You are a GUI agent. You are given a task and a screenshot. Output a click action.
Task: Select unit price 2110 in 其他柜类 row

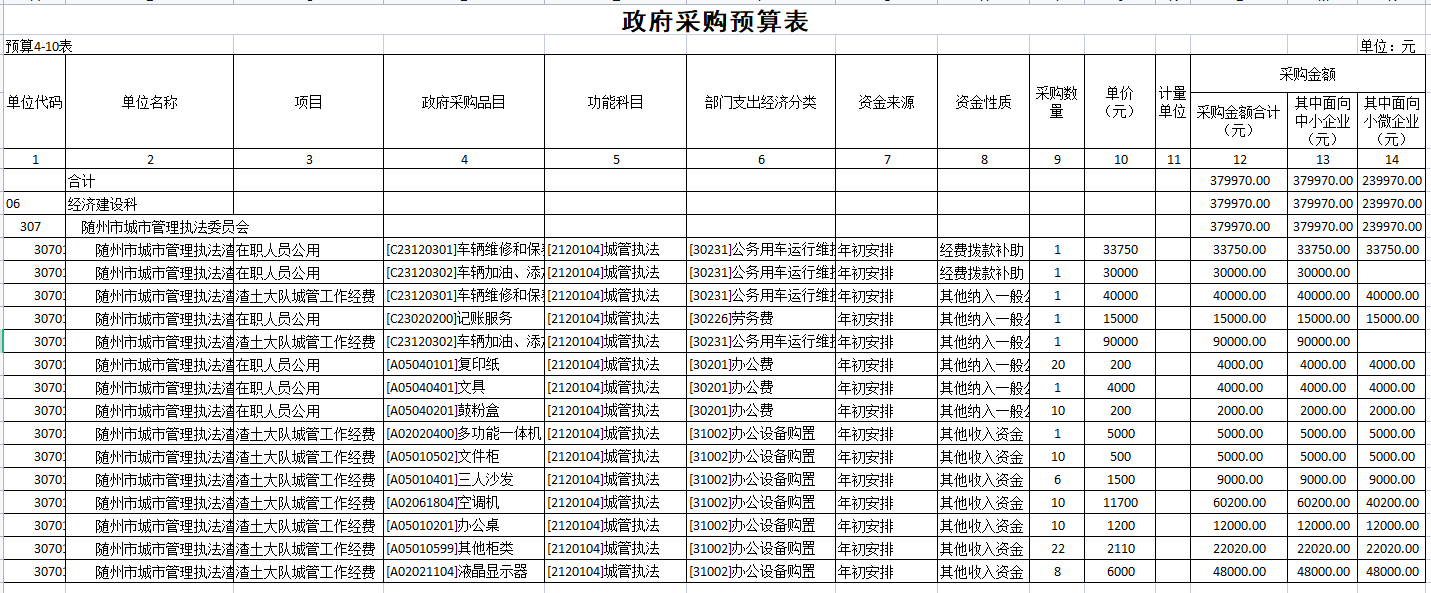(x=1120, y=549)
